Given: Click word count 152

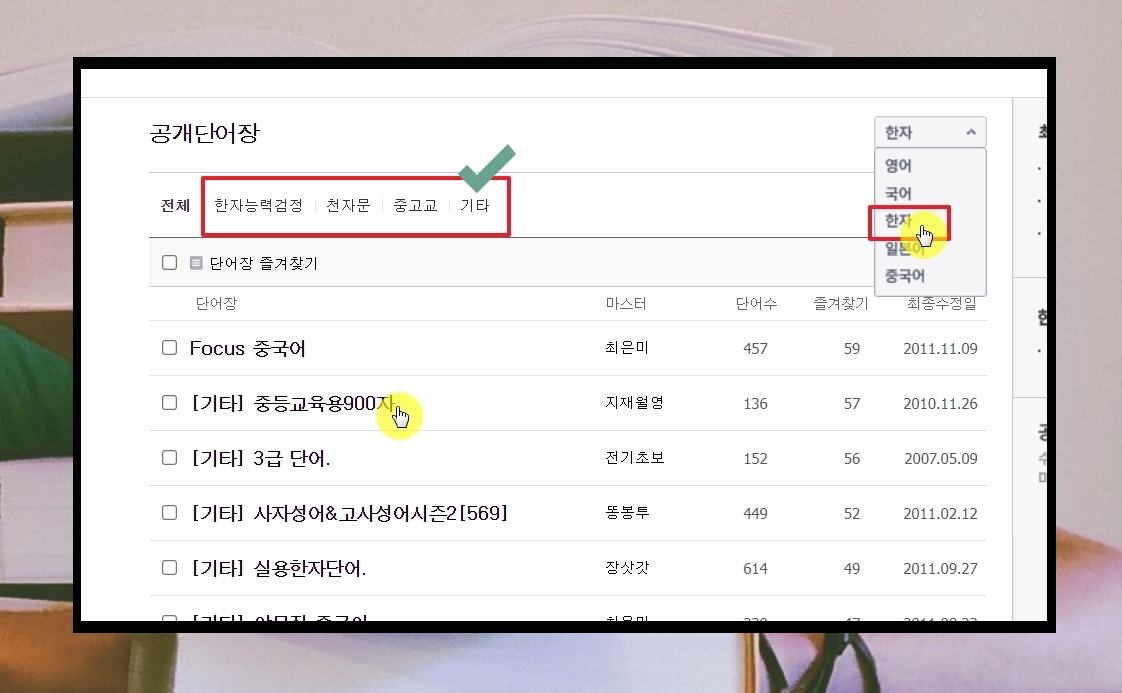Looking at the screenshot, I should pos(755,459).
